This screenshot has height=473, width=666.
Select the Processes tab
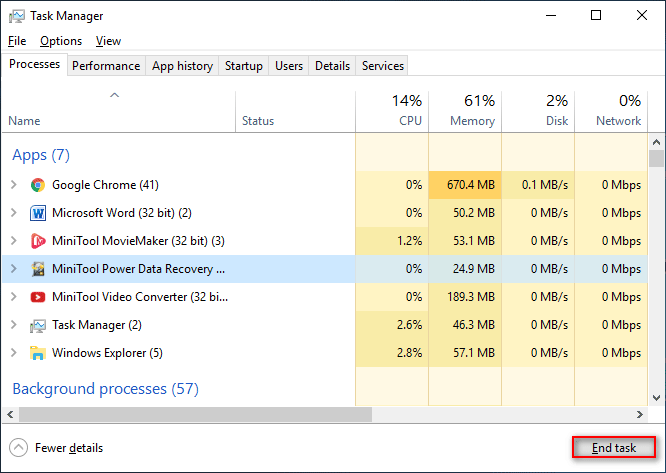(x=34, y=64)
